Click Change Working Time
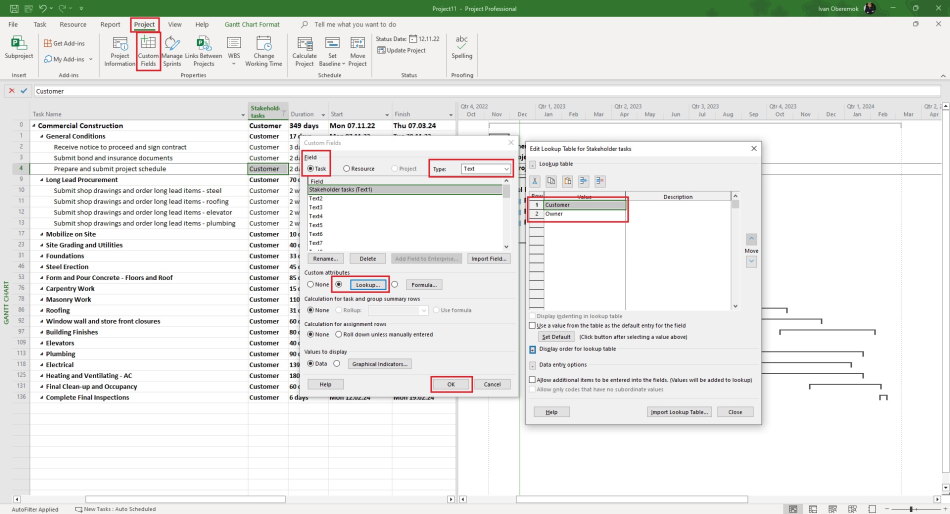 coord(264,52)
